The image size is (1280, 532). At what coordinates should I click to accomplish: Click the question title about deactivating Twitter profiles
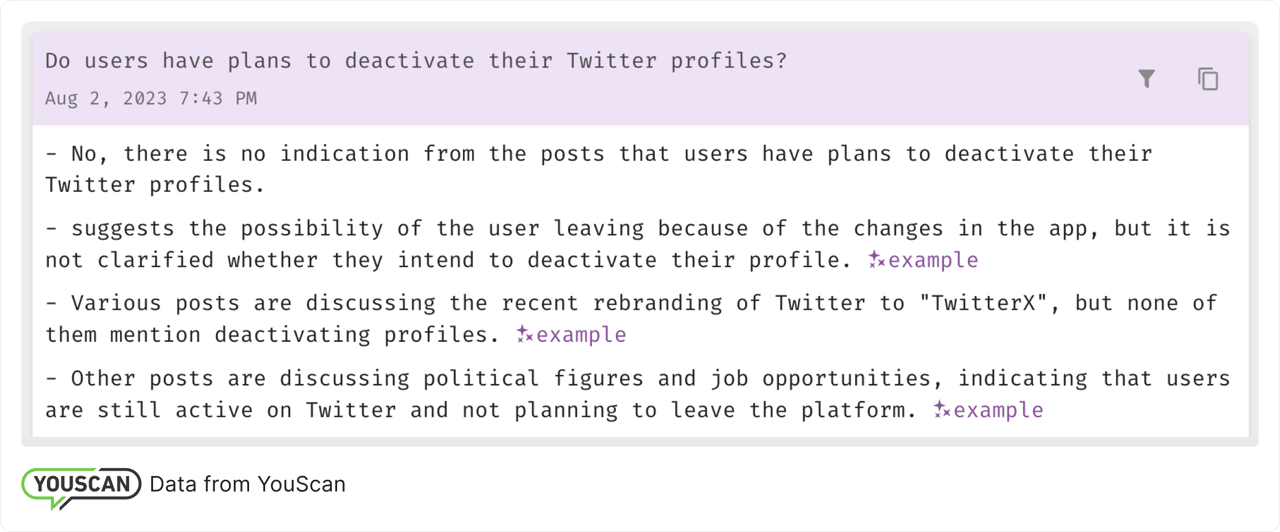point(416,61)
